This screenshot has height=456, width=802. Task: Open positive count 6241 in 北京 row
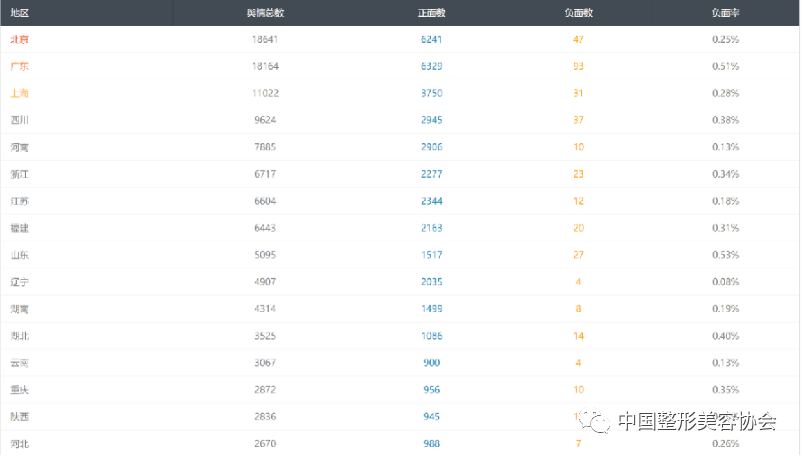click(x=431, y=39)
